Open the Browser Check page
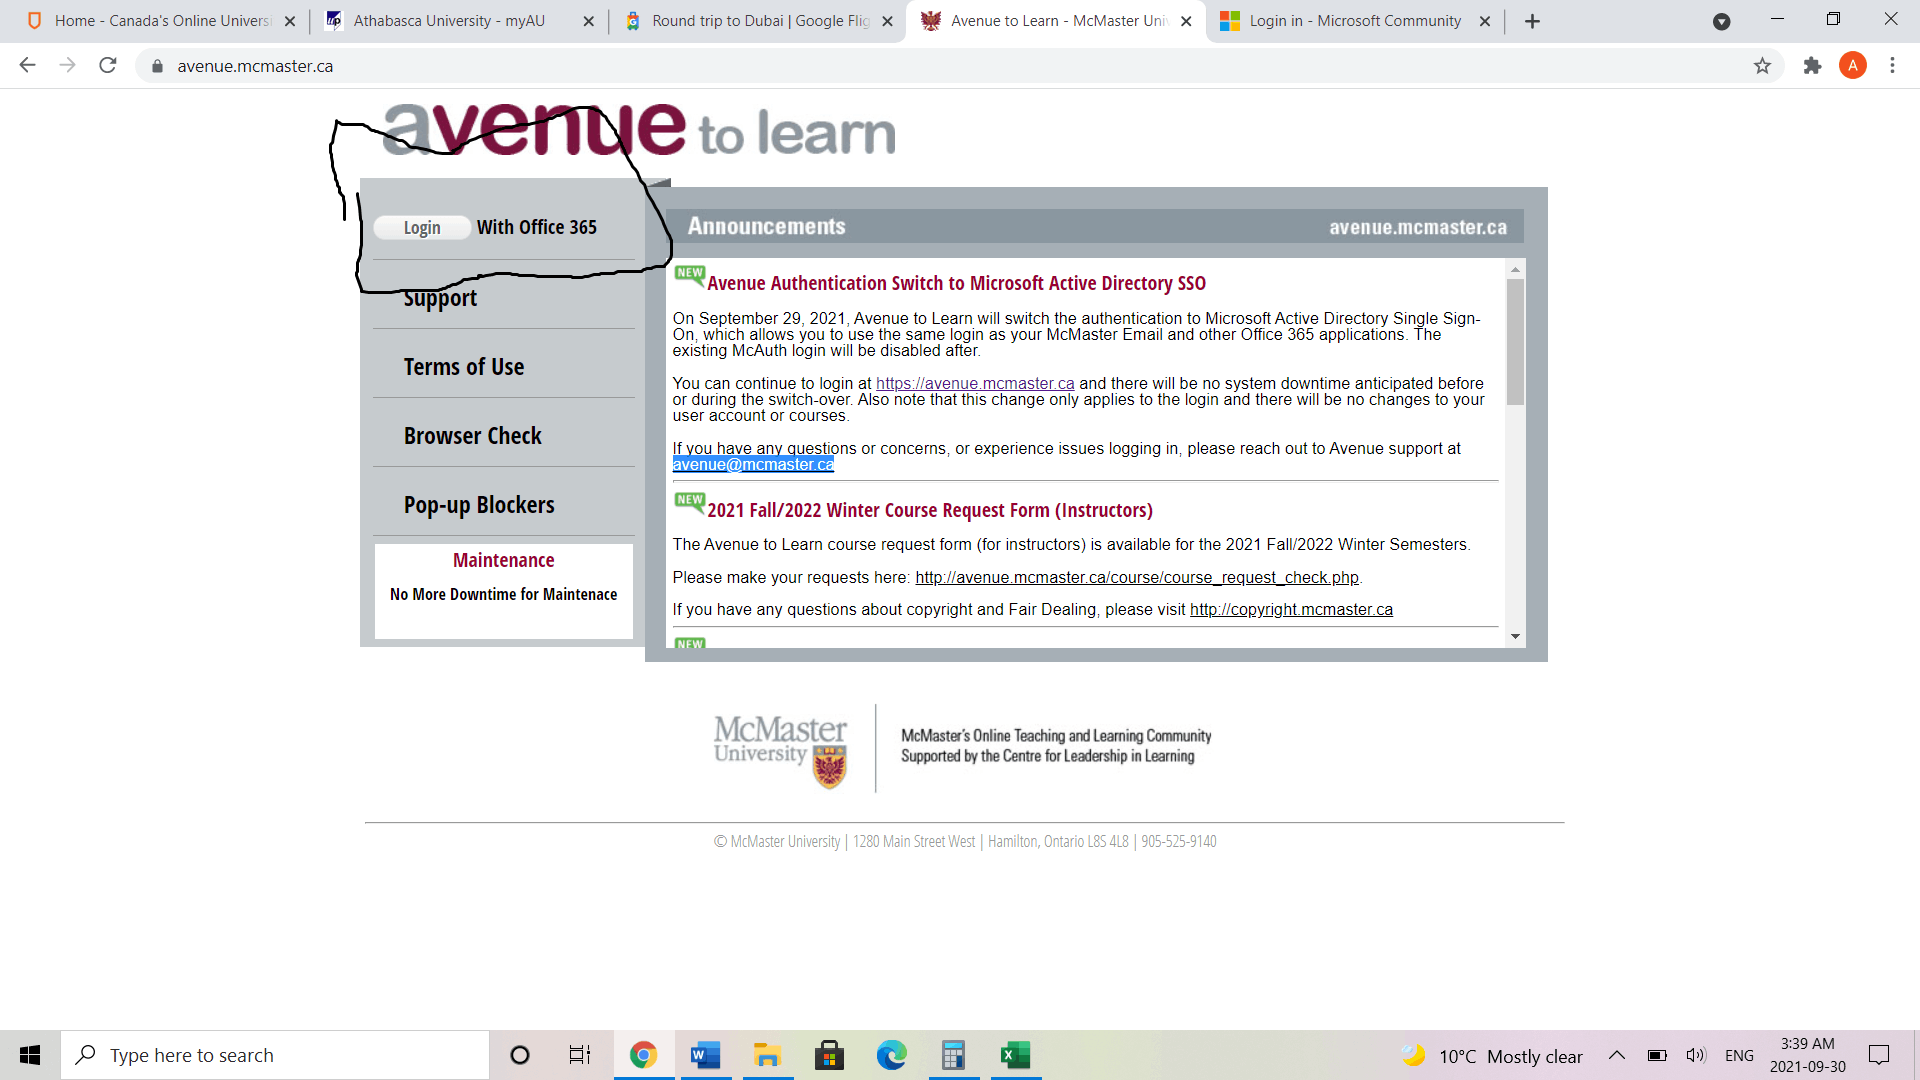Viewport: 1920px width, 1080px height. click(x=472, y=436)
